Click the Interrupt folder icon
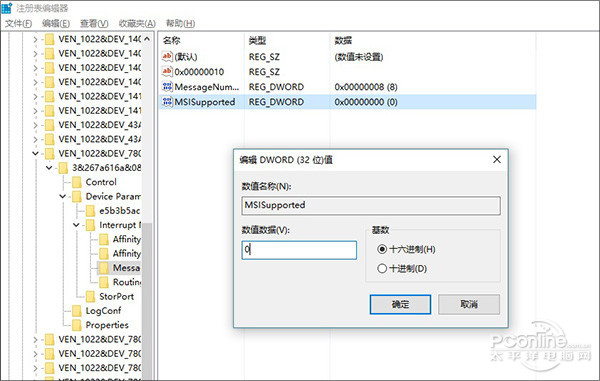The width and height of the screenshot is (600, 381). pyautogui.click(x=91, y=225)
